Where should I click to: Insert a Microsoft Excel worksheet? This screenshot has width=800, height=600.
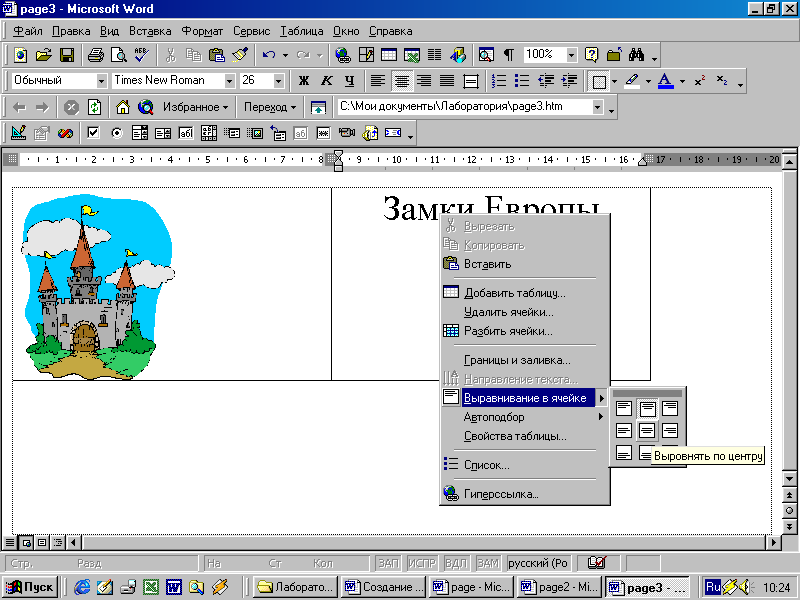pos(412,55)
